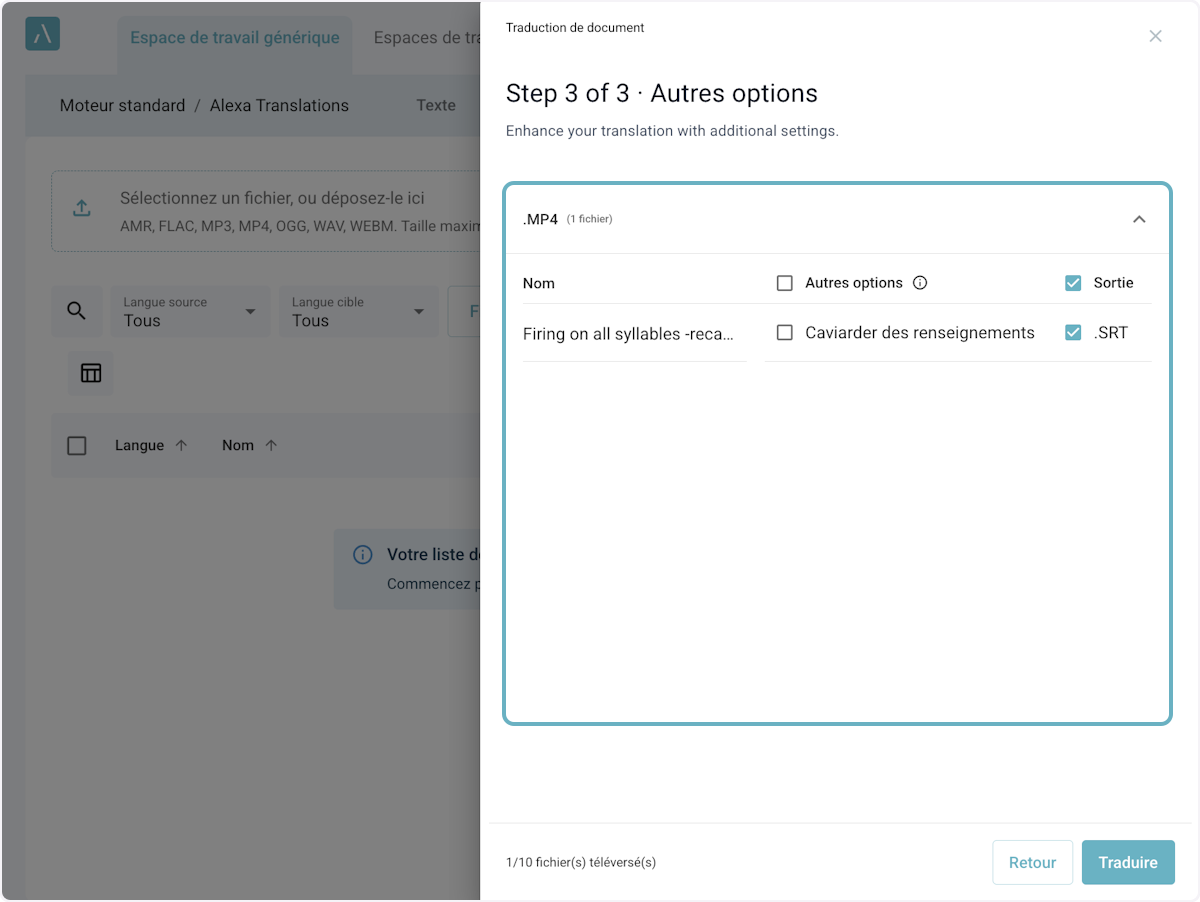Image resolution: width=1200 pixels, height=902 pixels.
Task: Sort by Langue using arrow icon
Action: (181, 445)
